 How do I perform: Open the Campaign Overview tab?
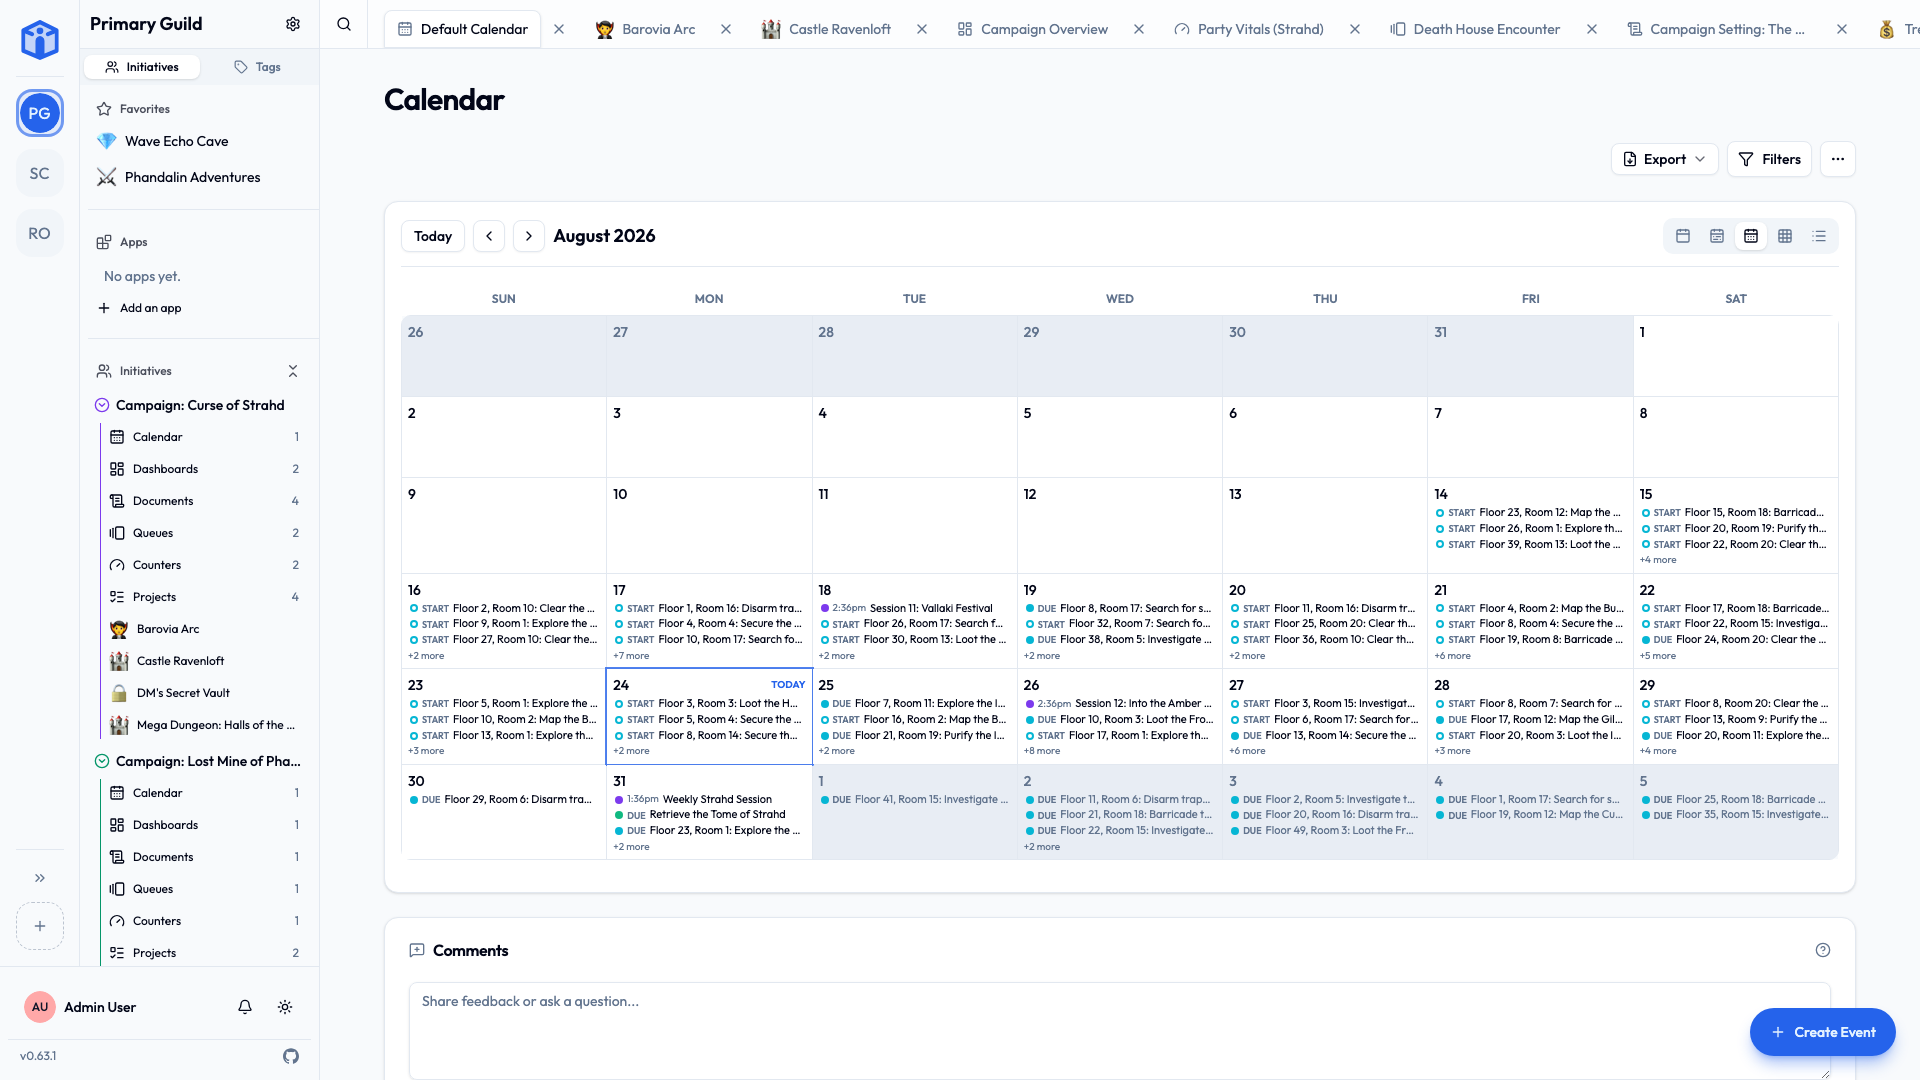[x=1033, y=29]
